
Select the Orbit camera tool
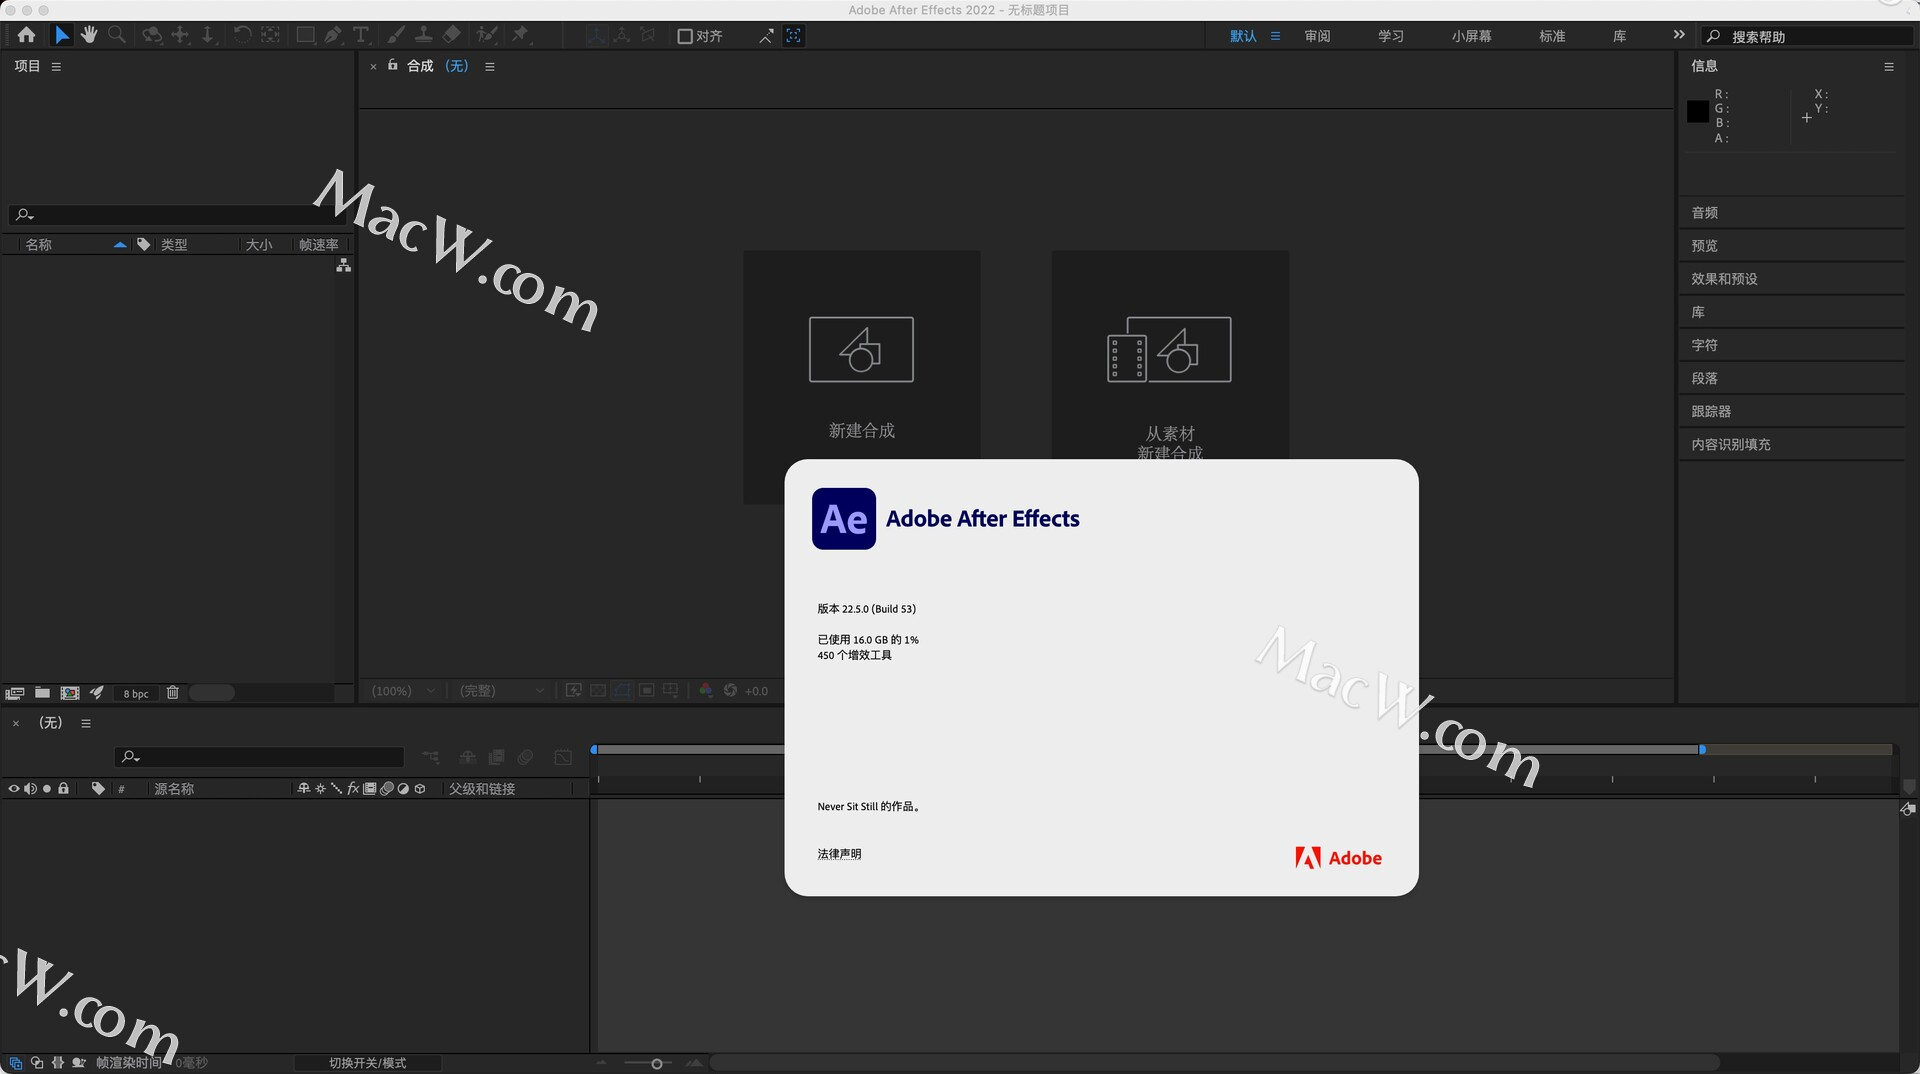point(152,35)
